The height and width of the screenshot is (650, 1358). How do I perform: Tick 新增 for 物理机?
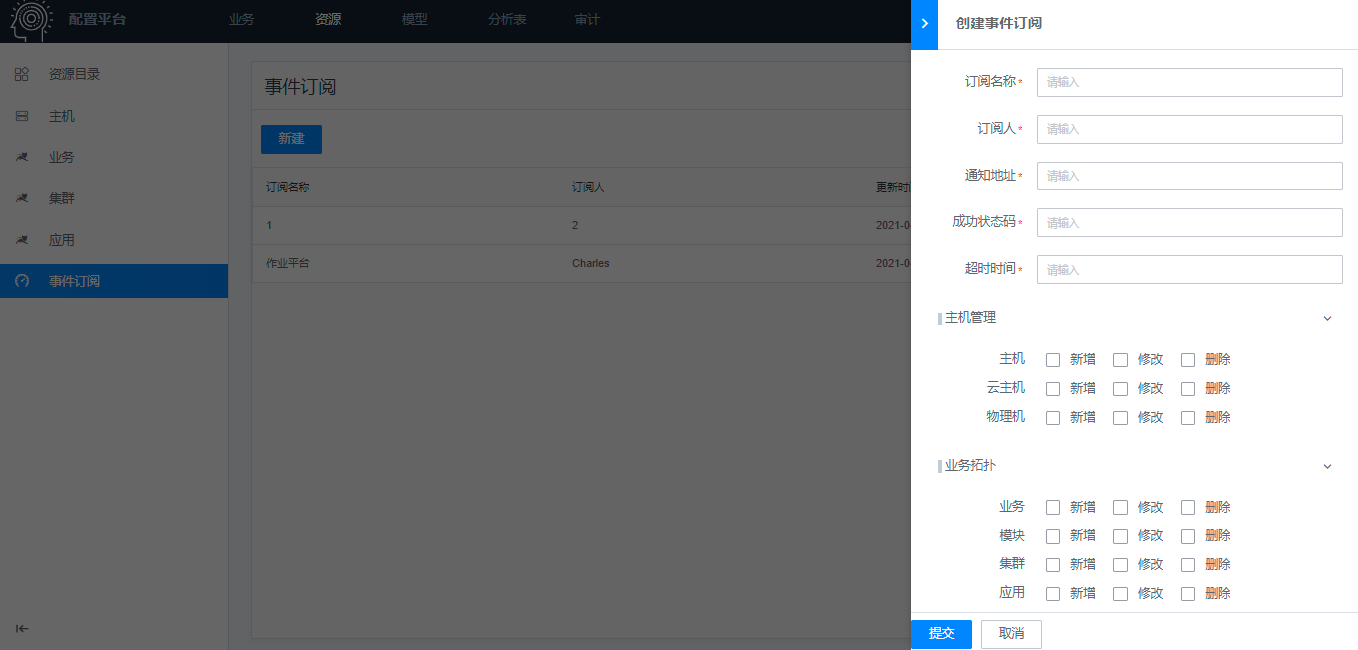tap(1053, 418)
